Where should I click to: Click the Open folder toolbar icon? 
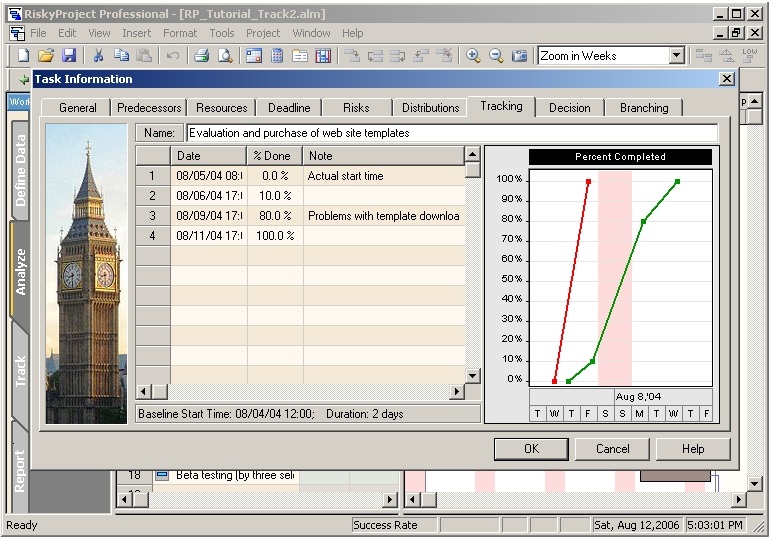[x=46, y=55]
